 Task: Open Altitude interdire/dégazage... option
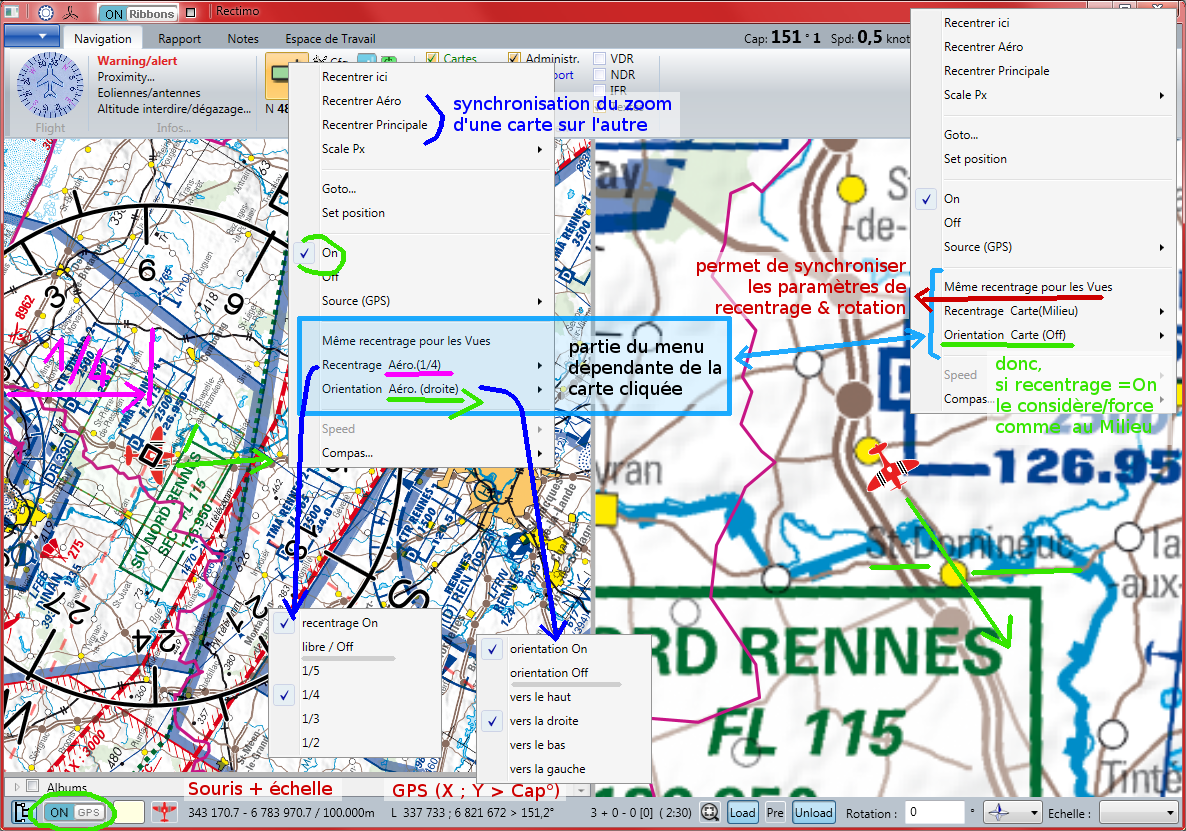pos(174,109)
